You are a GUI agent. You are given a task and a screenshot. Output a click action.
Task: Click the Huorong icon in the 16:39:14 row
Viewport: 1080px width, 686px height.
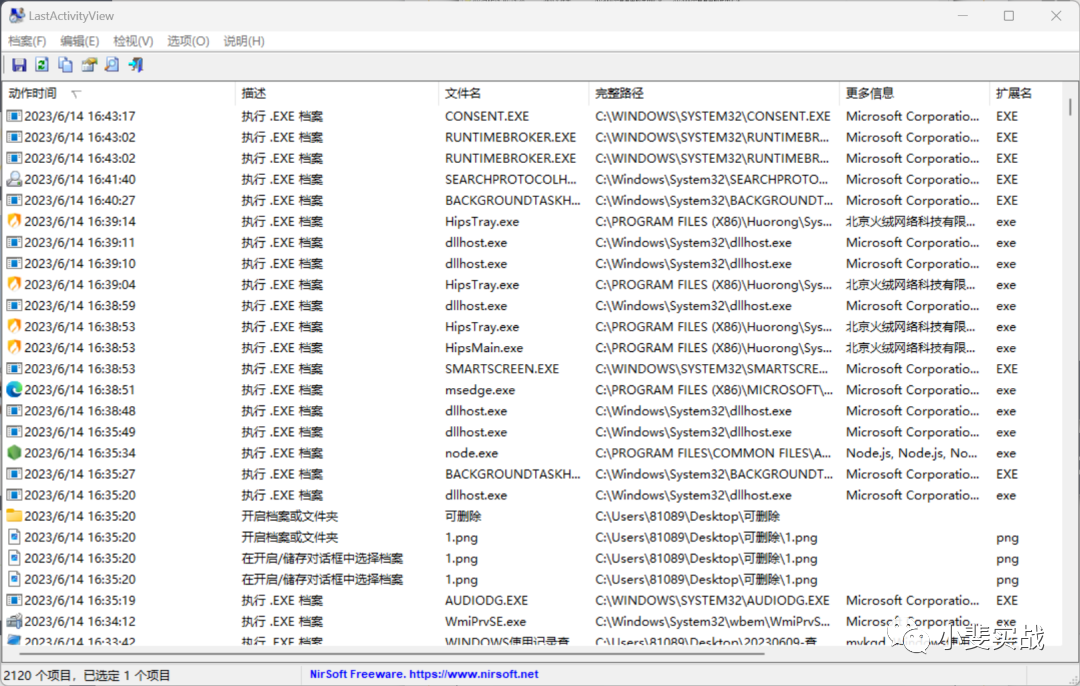pyautogui.click(x=14, y=221)
